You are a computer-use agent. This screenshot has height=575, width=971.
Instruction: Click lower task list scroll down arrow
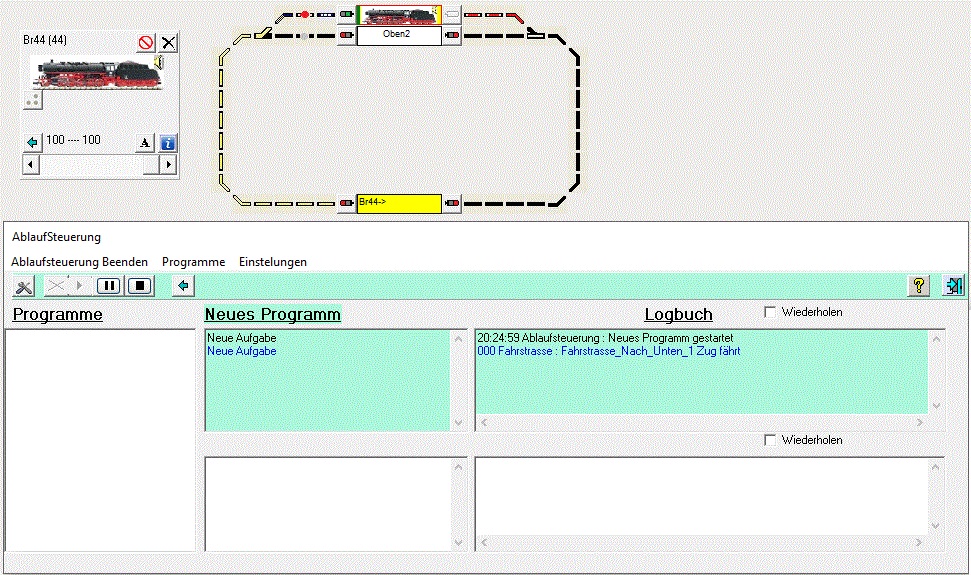458,542
